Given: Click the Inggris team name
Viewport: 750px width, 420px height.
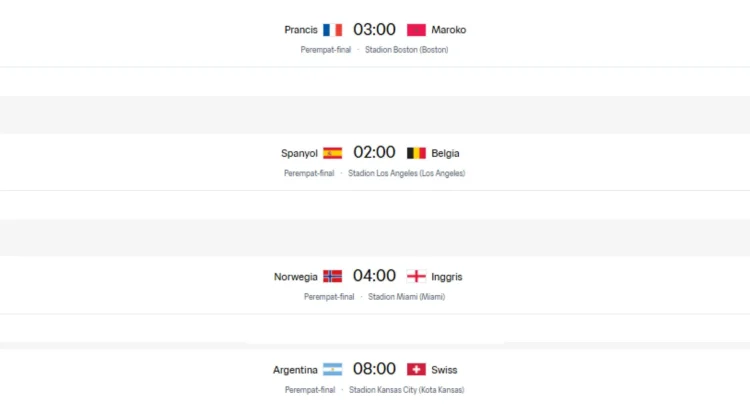Looking at the screenshot, I should click(x=447, y=277).
